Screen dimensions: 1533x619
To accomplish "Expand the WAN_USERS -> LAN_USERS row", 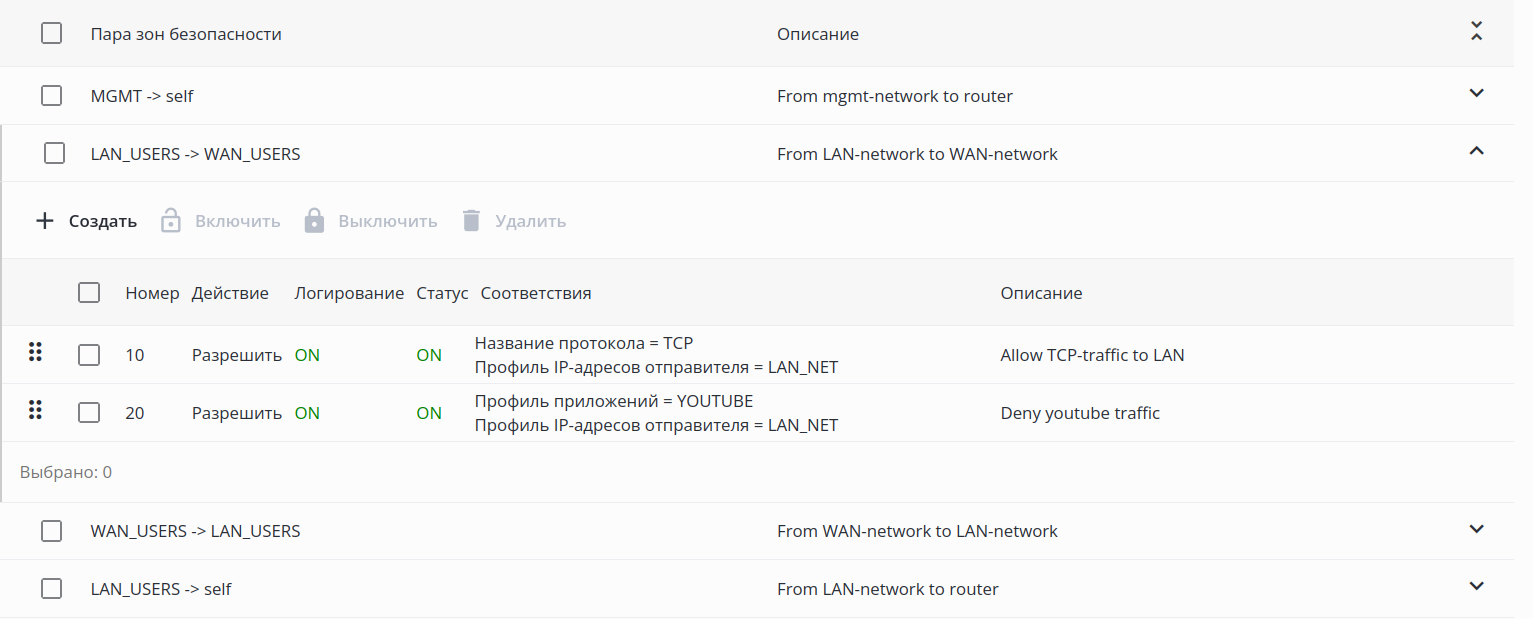I will [1476, 529].
